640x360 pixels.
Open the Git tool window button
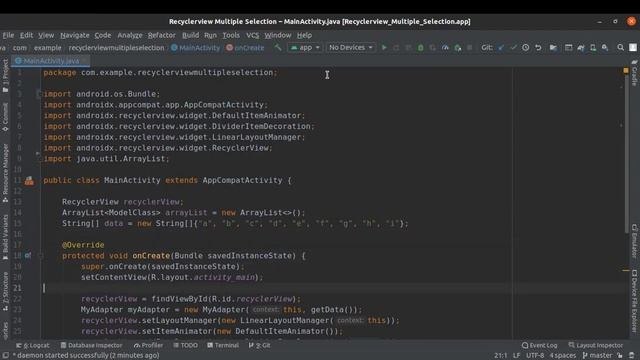pos(260,345)
